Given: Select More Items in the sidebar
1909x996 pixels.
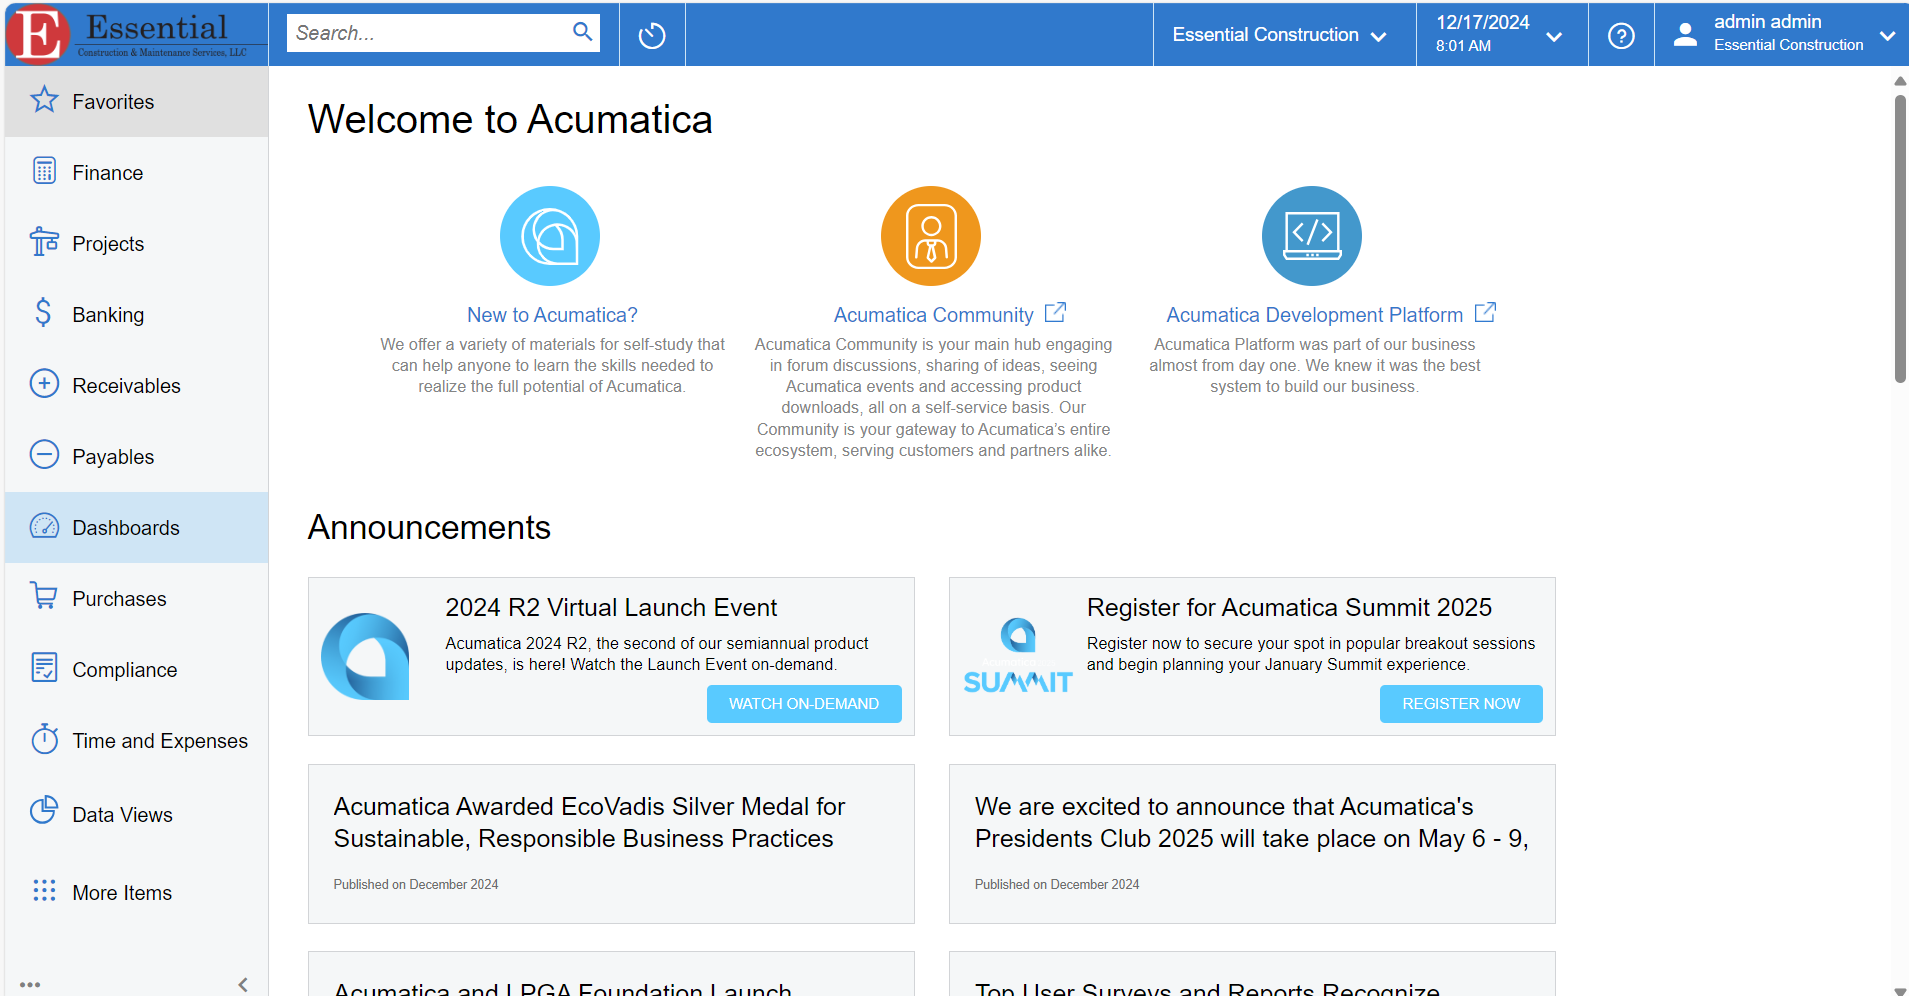Looking at the screenshot, I should point(122,893).
